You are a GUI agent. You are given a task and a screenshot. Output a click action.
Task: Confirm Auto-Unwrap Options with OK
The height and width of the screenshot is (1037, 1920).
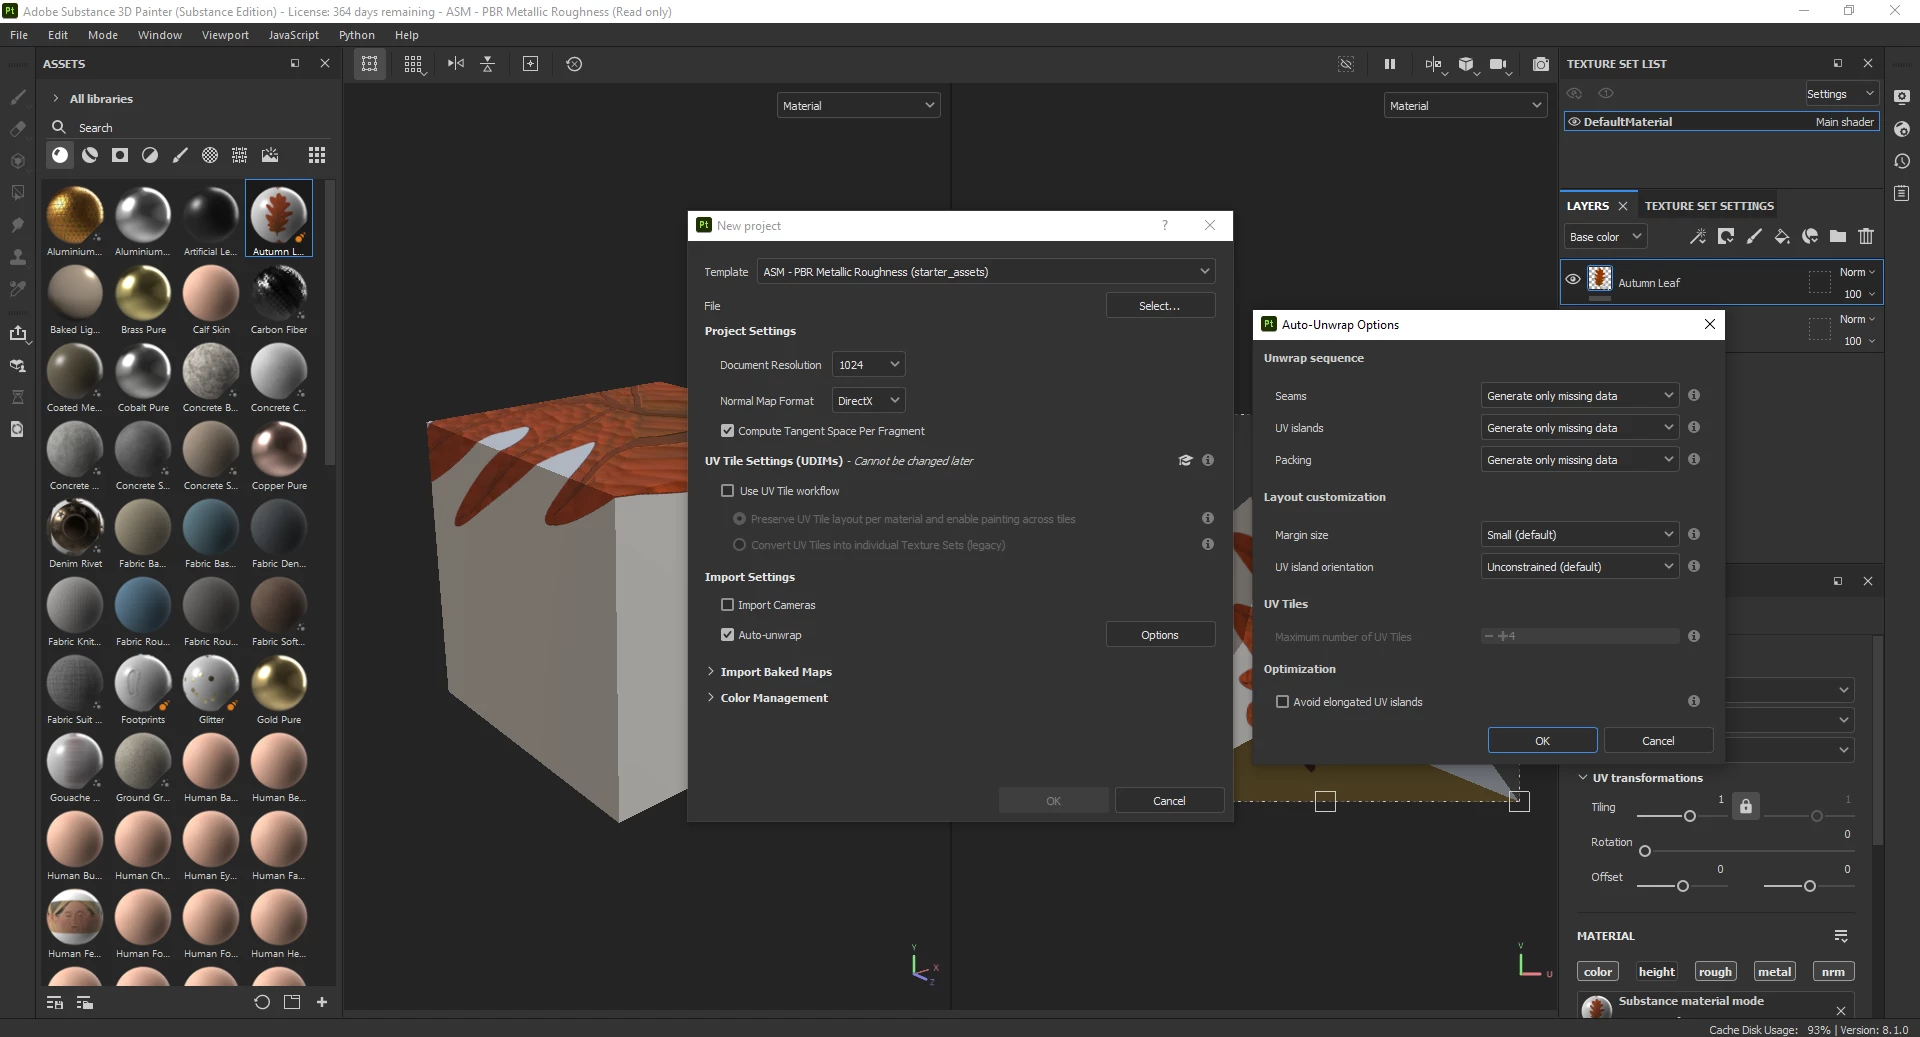[1543, 741]
